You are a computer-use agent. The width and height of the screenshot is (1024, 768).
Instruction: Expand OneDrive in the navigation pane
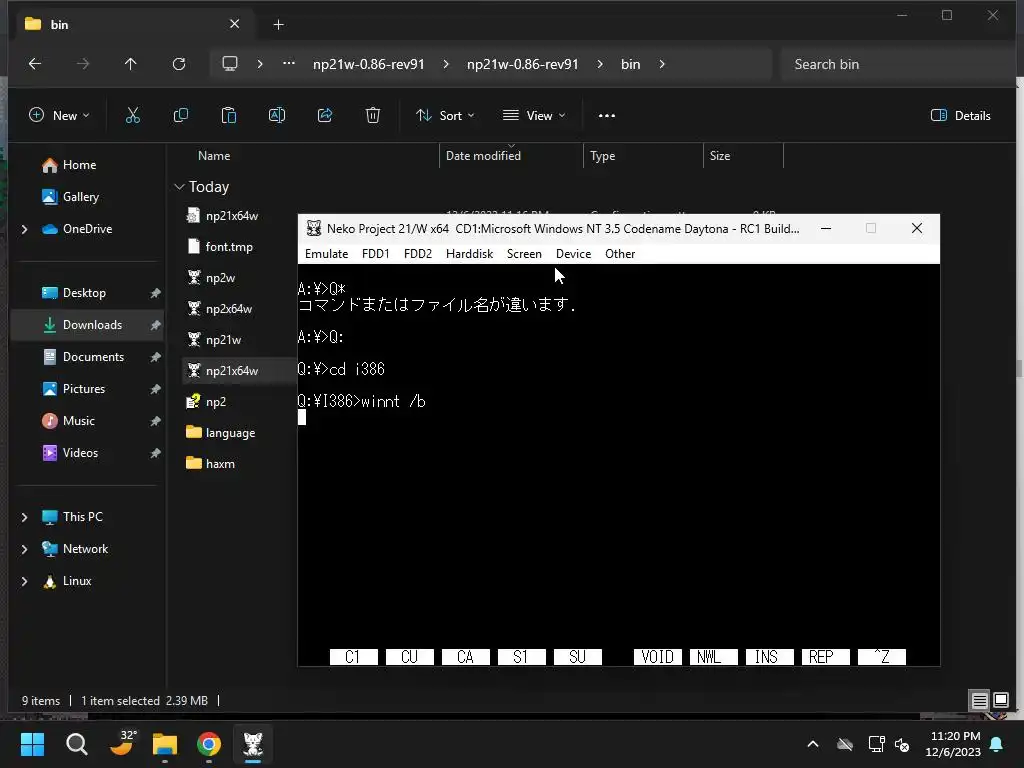[25, 229]
